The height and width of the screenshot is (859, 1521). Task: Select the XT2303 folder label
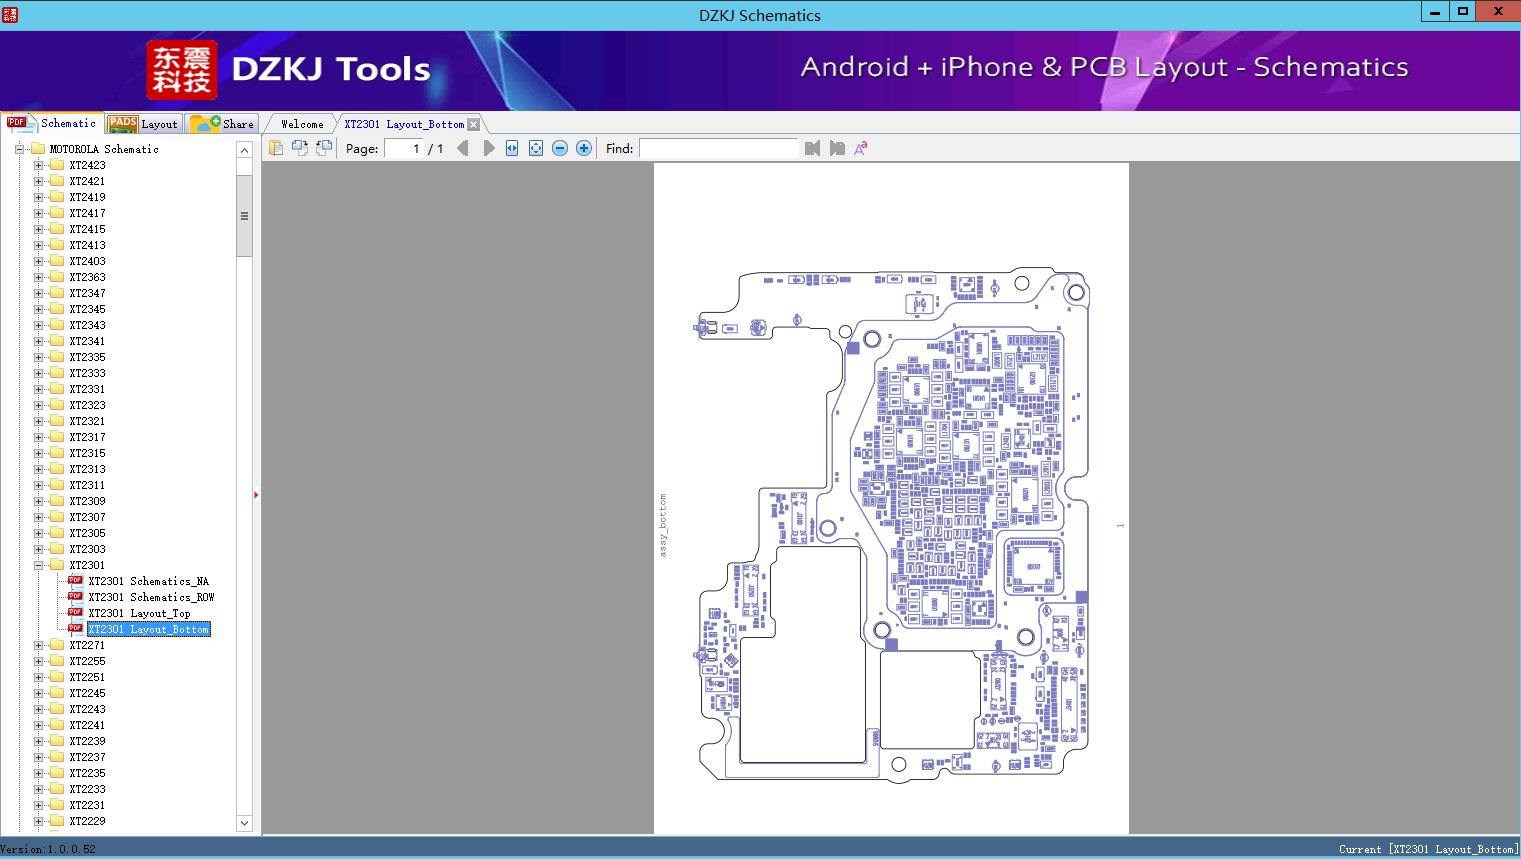(x=87, y=549)
